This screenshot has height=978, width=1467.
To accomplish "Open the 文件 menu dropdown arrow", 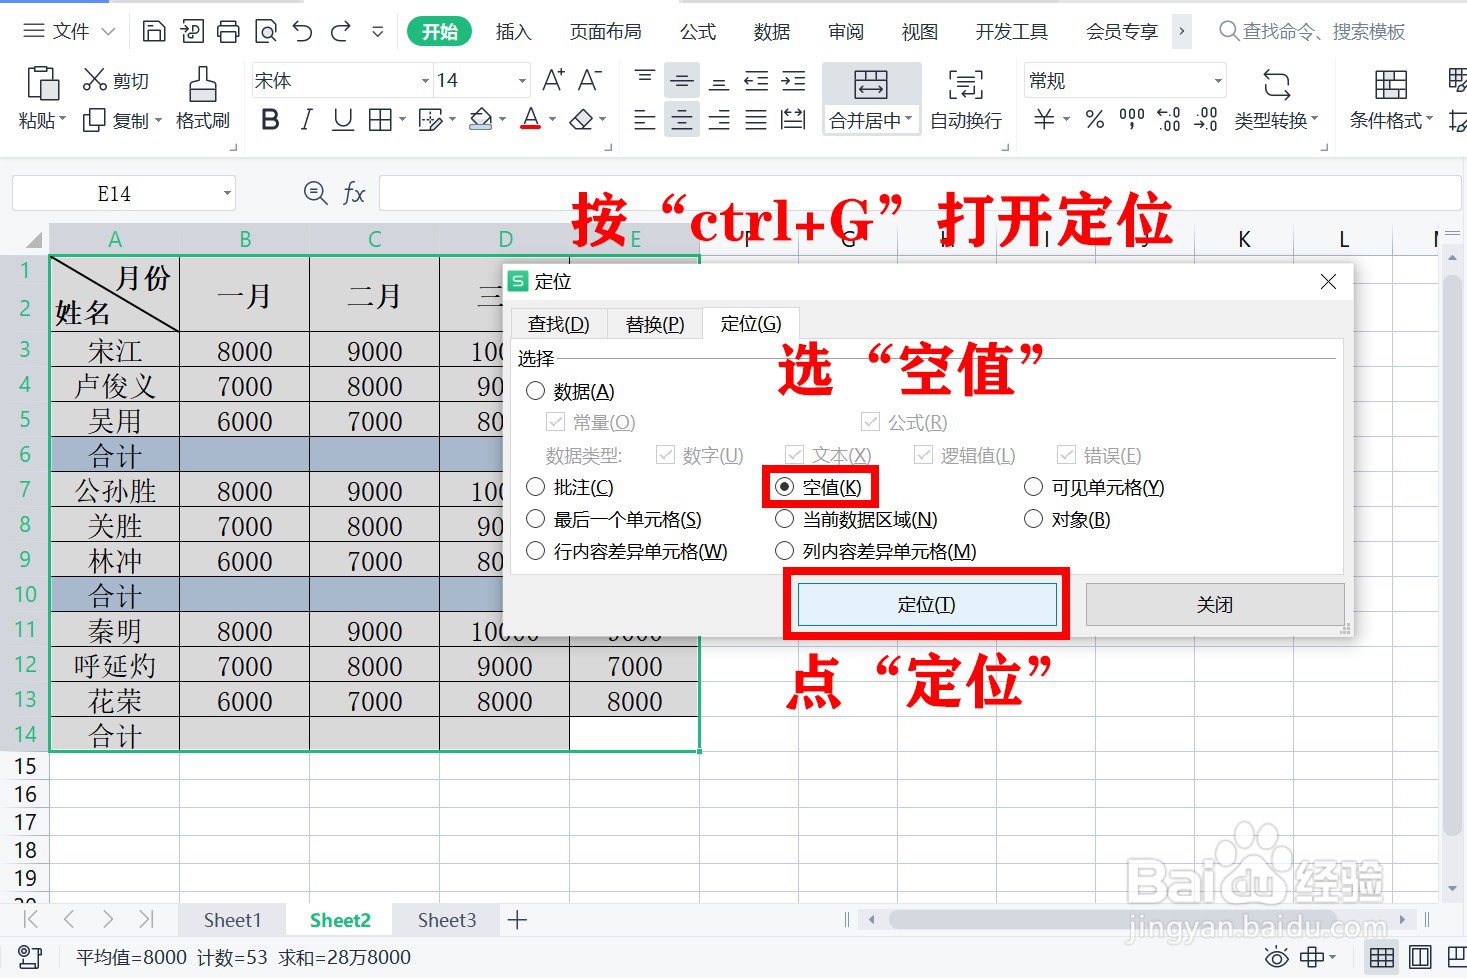I will click(x=108, y=31).
